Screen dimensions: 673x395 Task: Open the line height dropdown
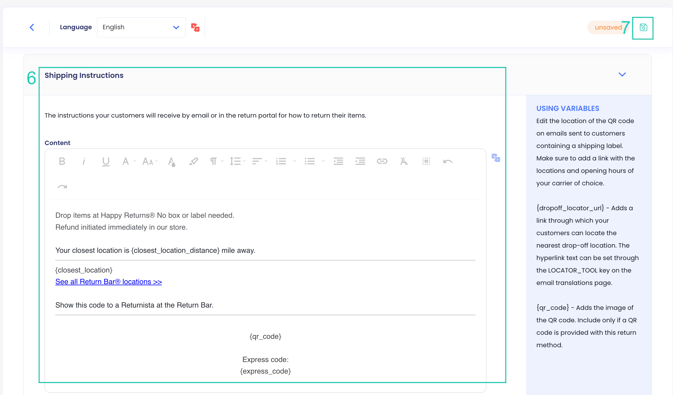point(237,161)
